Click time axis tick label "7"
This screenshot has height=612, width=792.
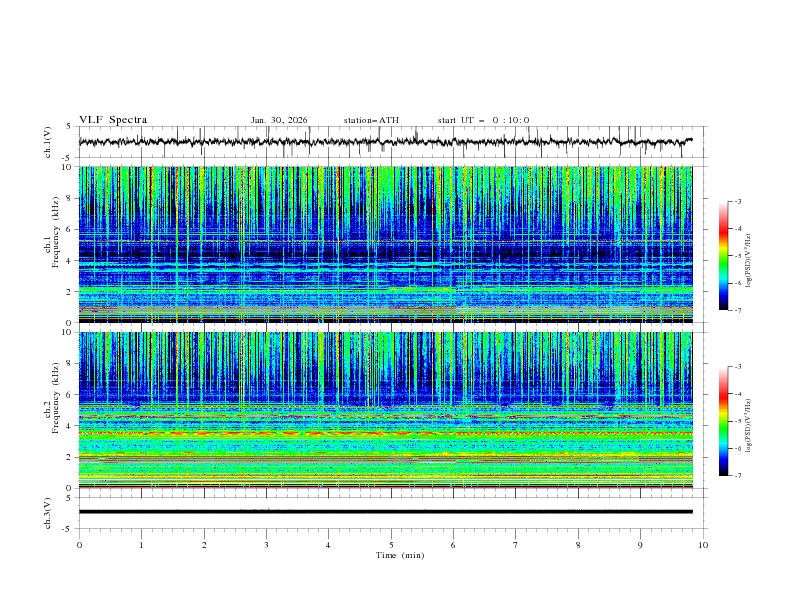[x=516, y=545]
